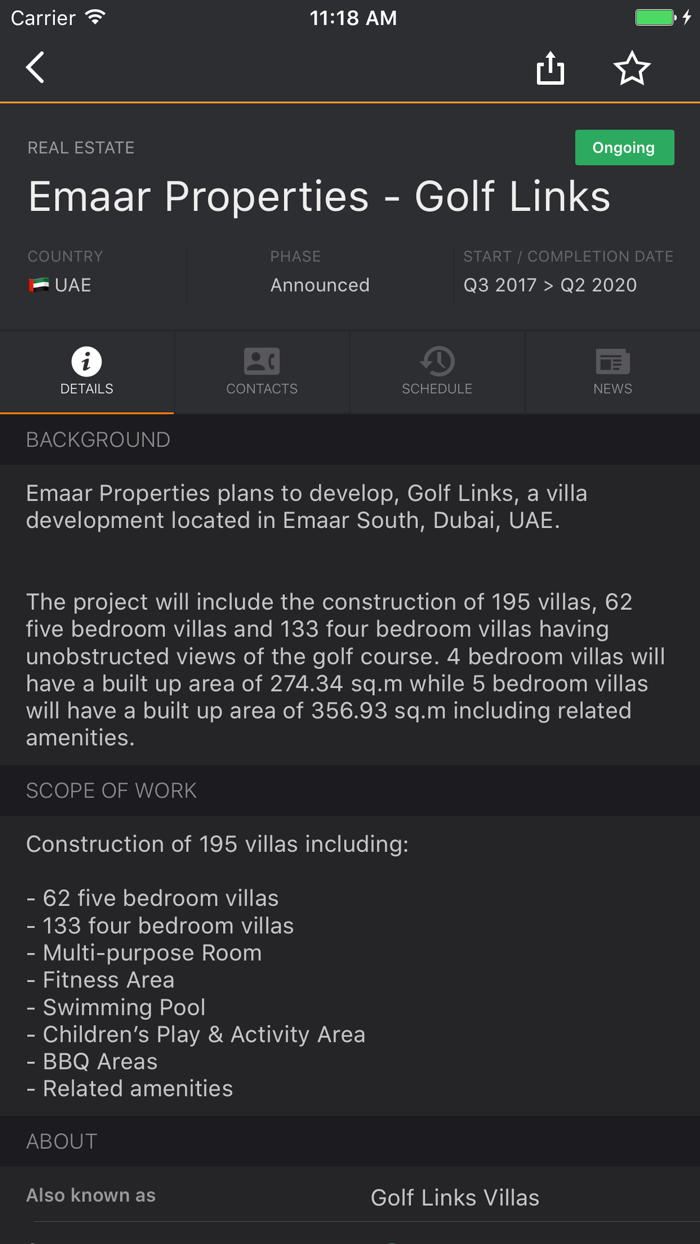Image resolution: width=700 pixels, height=1244 pixels.
Task: Go back with the back arrow icon
Action: tap(34, 67)
